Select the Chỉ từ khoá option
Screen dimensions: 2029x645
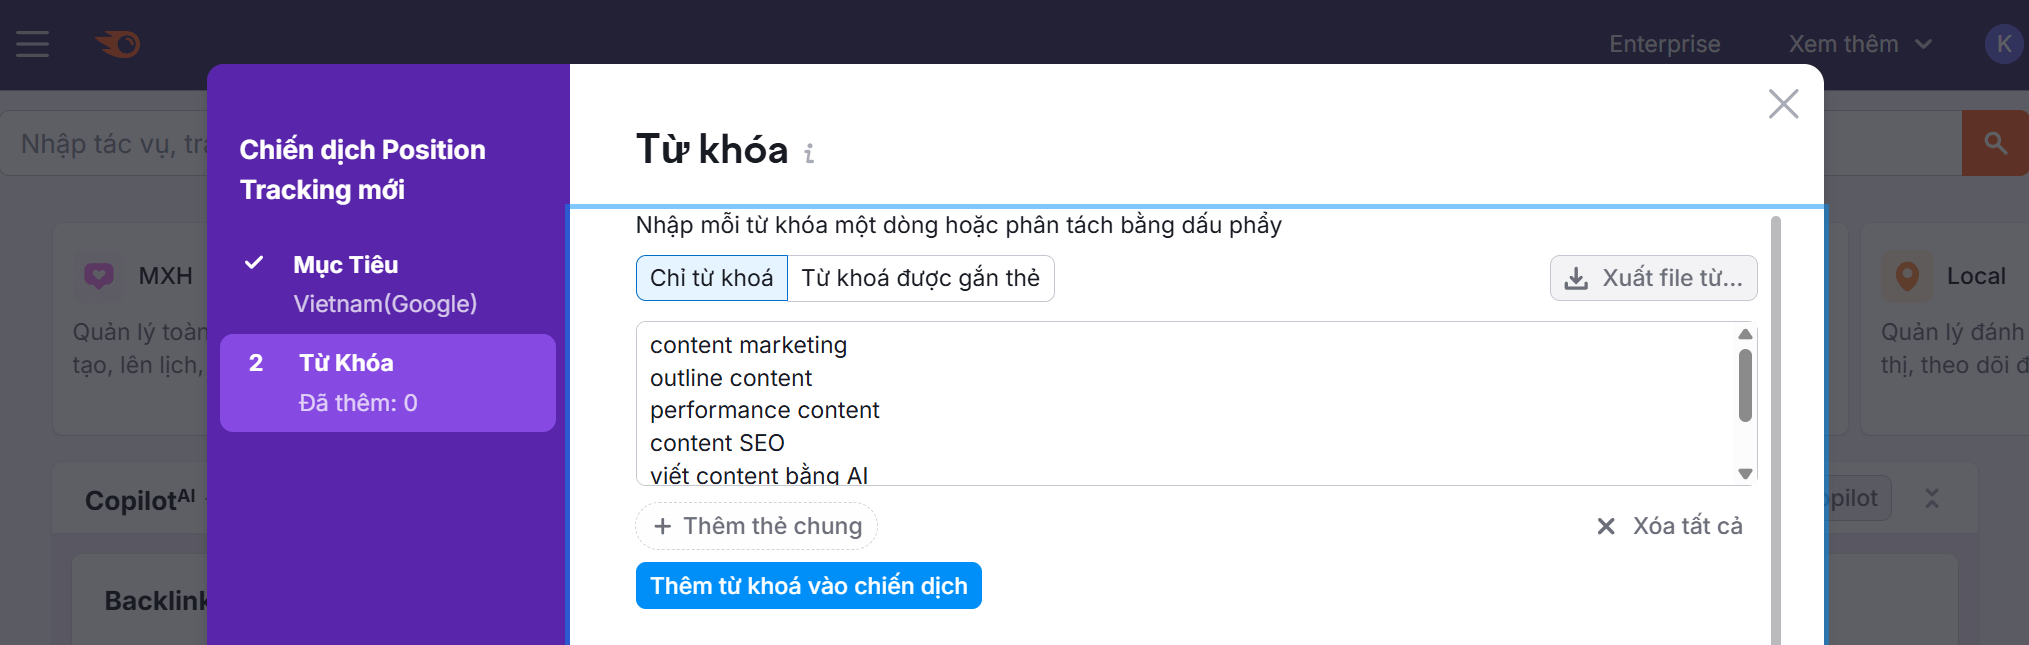point(711,278)
